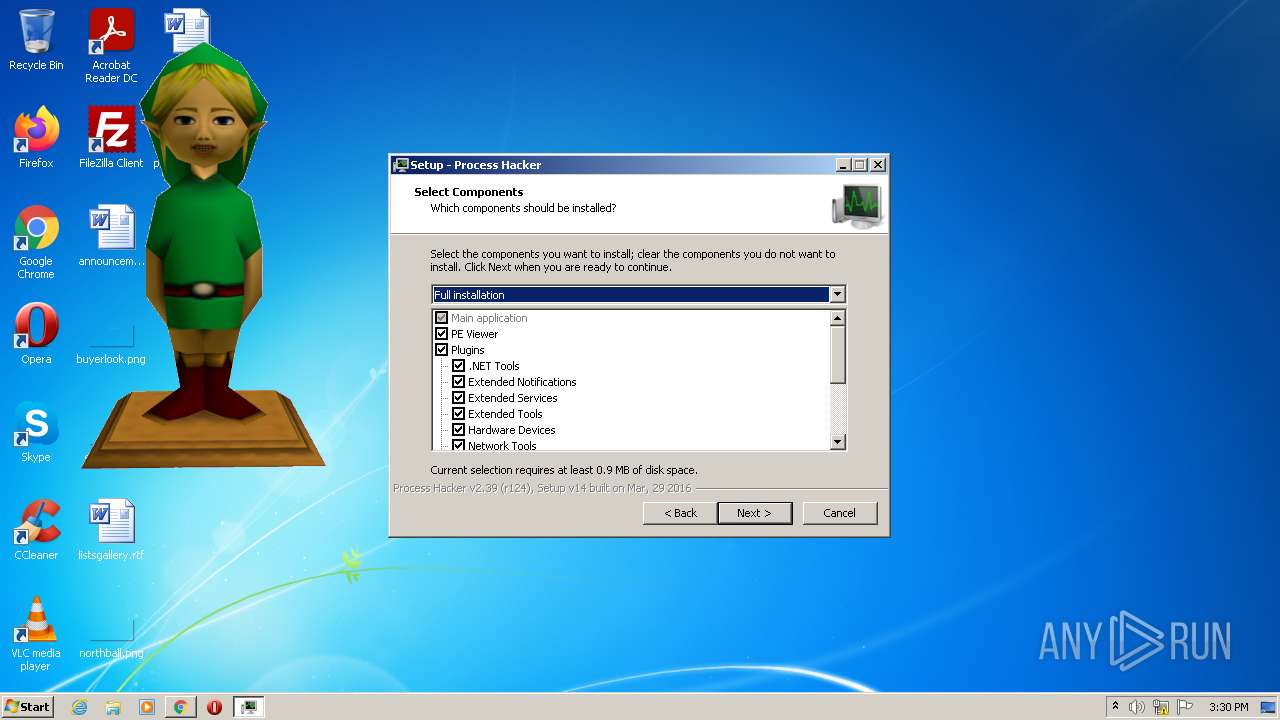Screen dimensions: 1280x720
Task: Open the Start menu
Action: click(x=27, y=707)
